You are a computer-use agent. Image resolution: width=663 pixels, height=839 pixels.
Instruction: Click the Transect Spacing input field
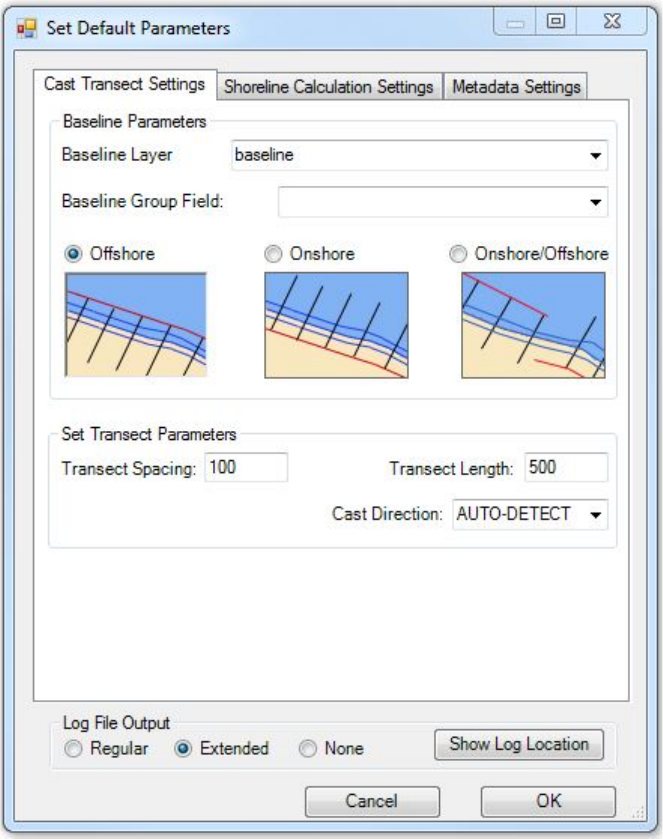pos(246,468)
